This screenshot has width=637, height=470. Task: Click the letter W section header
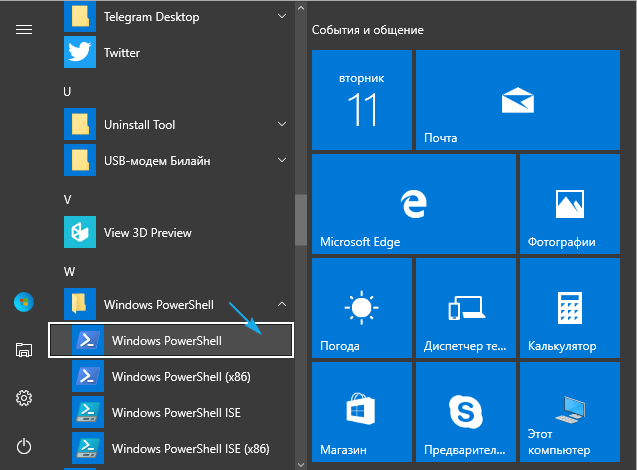coord(68,271)
